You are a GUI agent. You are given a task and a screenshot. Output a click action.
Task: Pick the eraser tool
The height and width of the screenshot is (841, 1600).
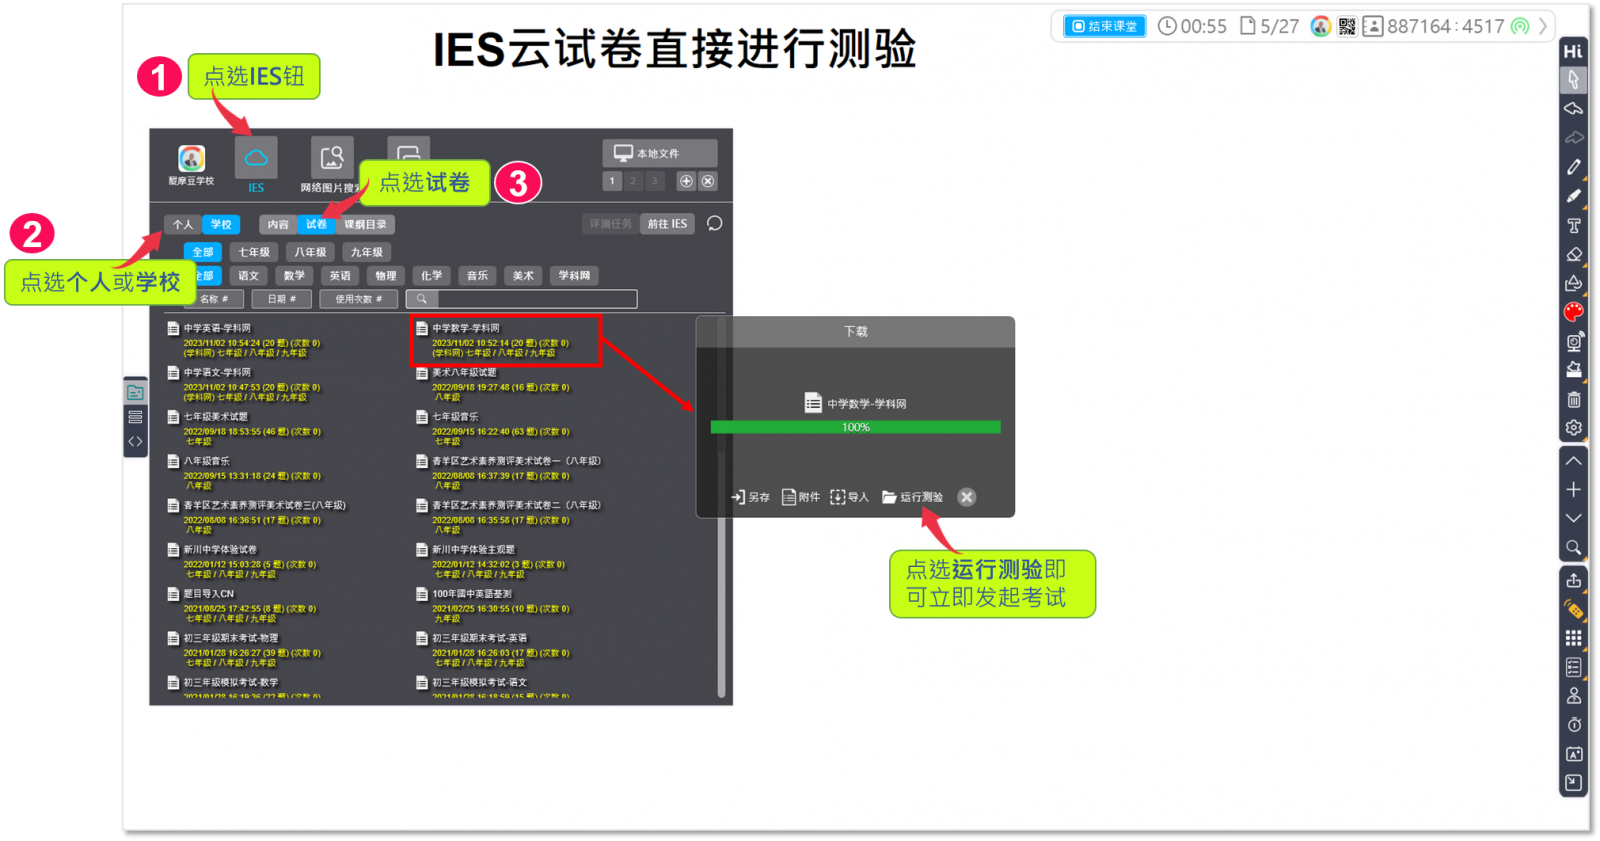click(x=1574, y=254)
